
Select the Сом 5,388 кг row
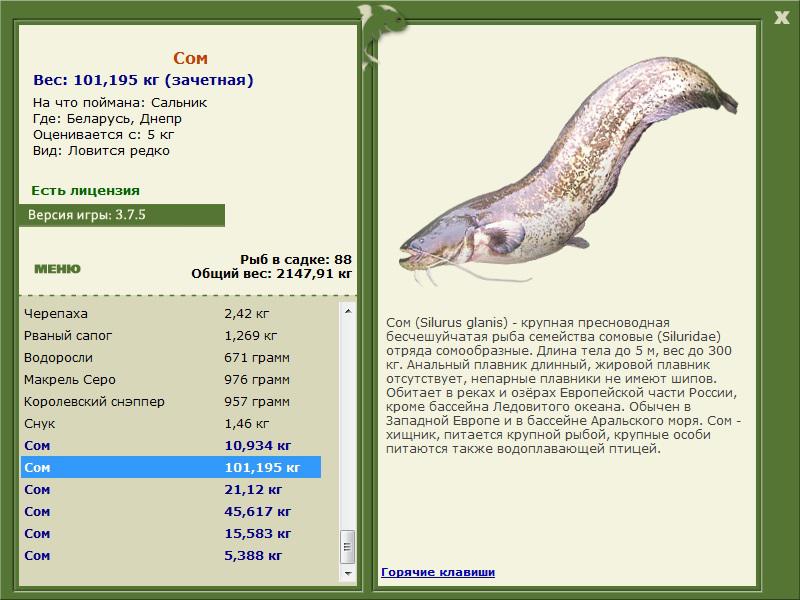click(x=171, y=555)
